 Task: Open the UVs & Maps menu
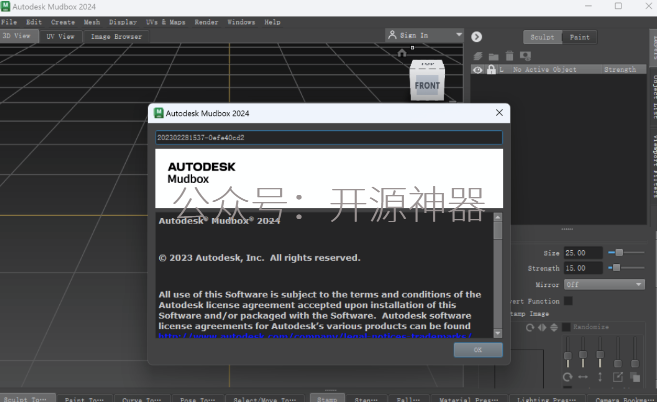(166, 22)
